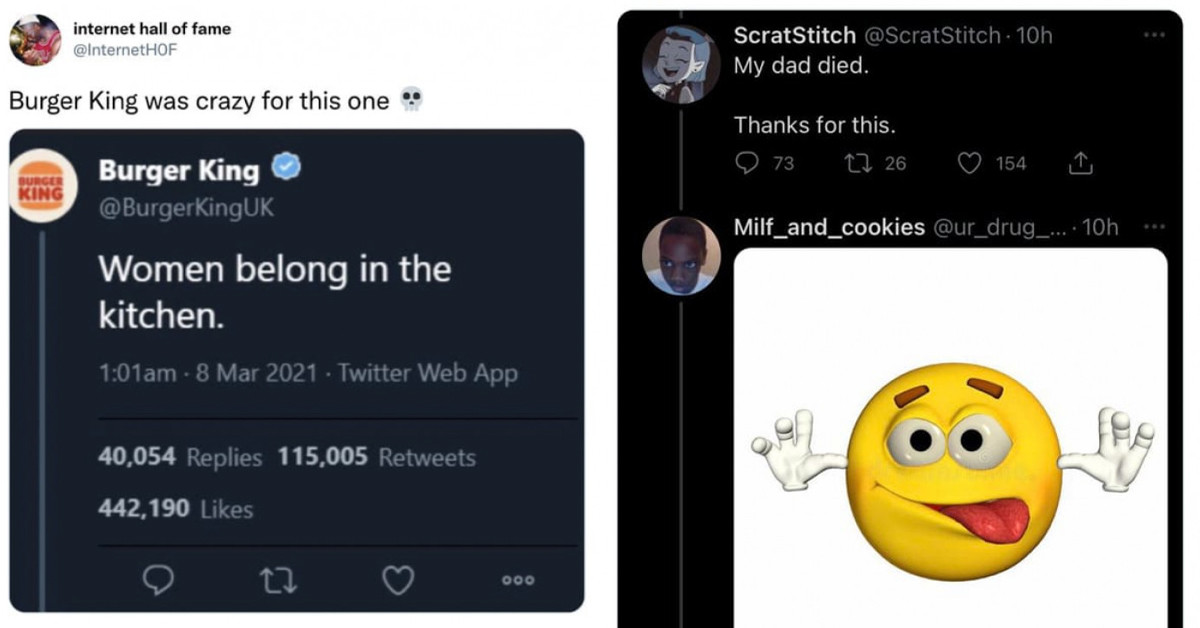Click the skull emoji in the caption
1200x628 pixels.
point(410,99)
